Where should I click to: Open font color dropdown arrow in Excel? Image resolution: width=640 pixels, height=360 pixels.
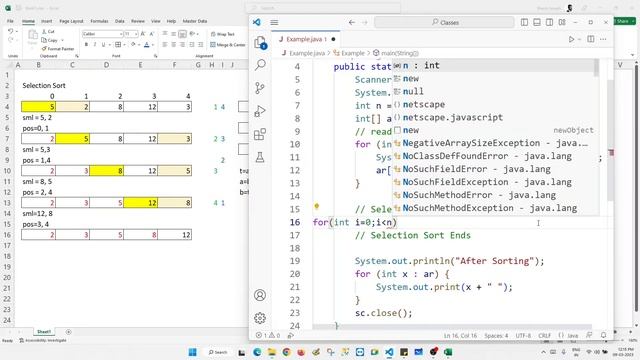point(153,44)
